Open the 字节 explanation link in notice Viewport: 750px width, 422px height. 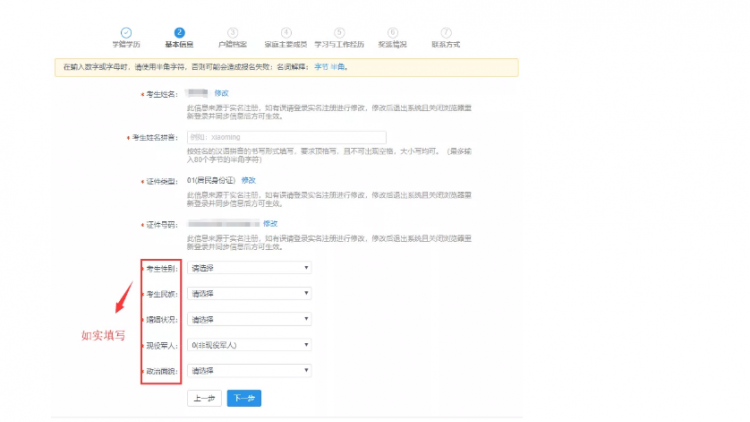point(321,67)
